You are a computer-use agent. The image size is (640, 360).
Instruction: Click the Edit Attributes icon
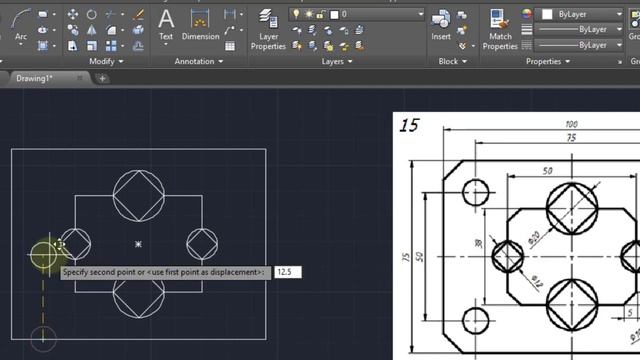click(462, 46)
